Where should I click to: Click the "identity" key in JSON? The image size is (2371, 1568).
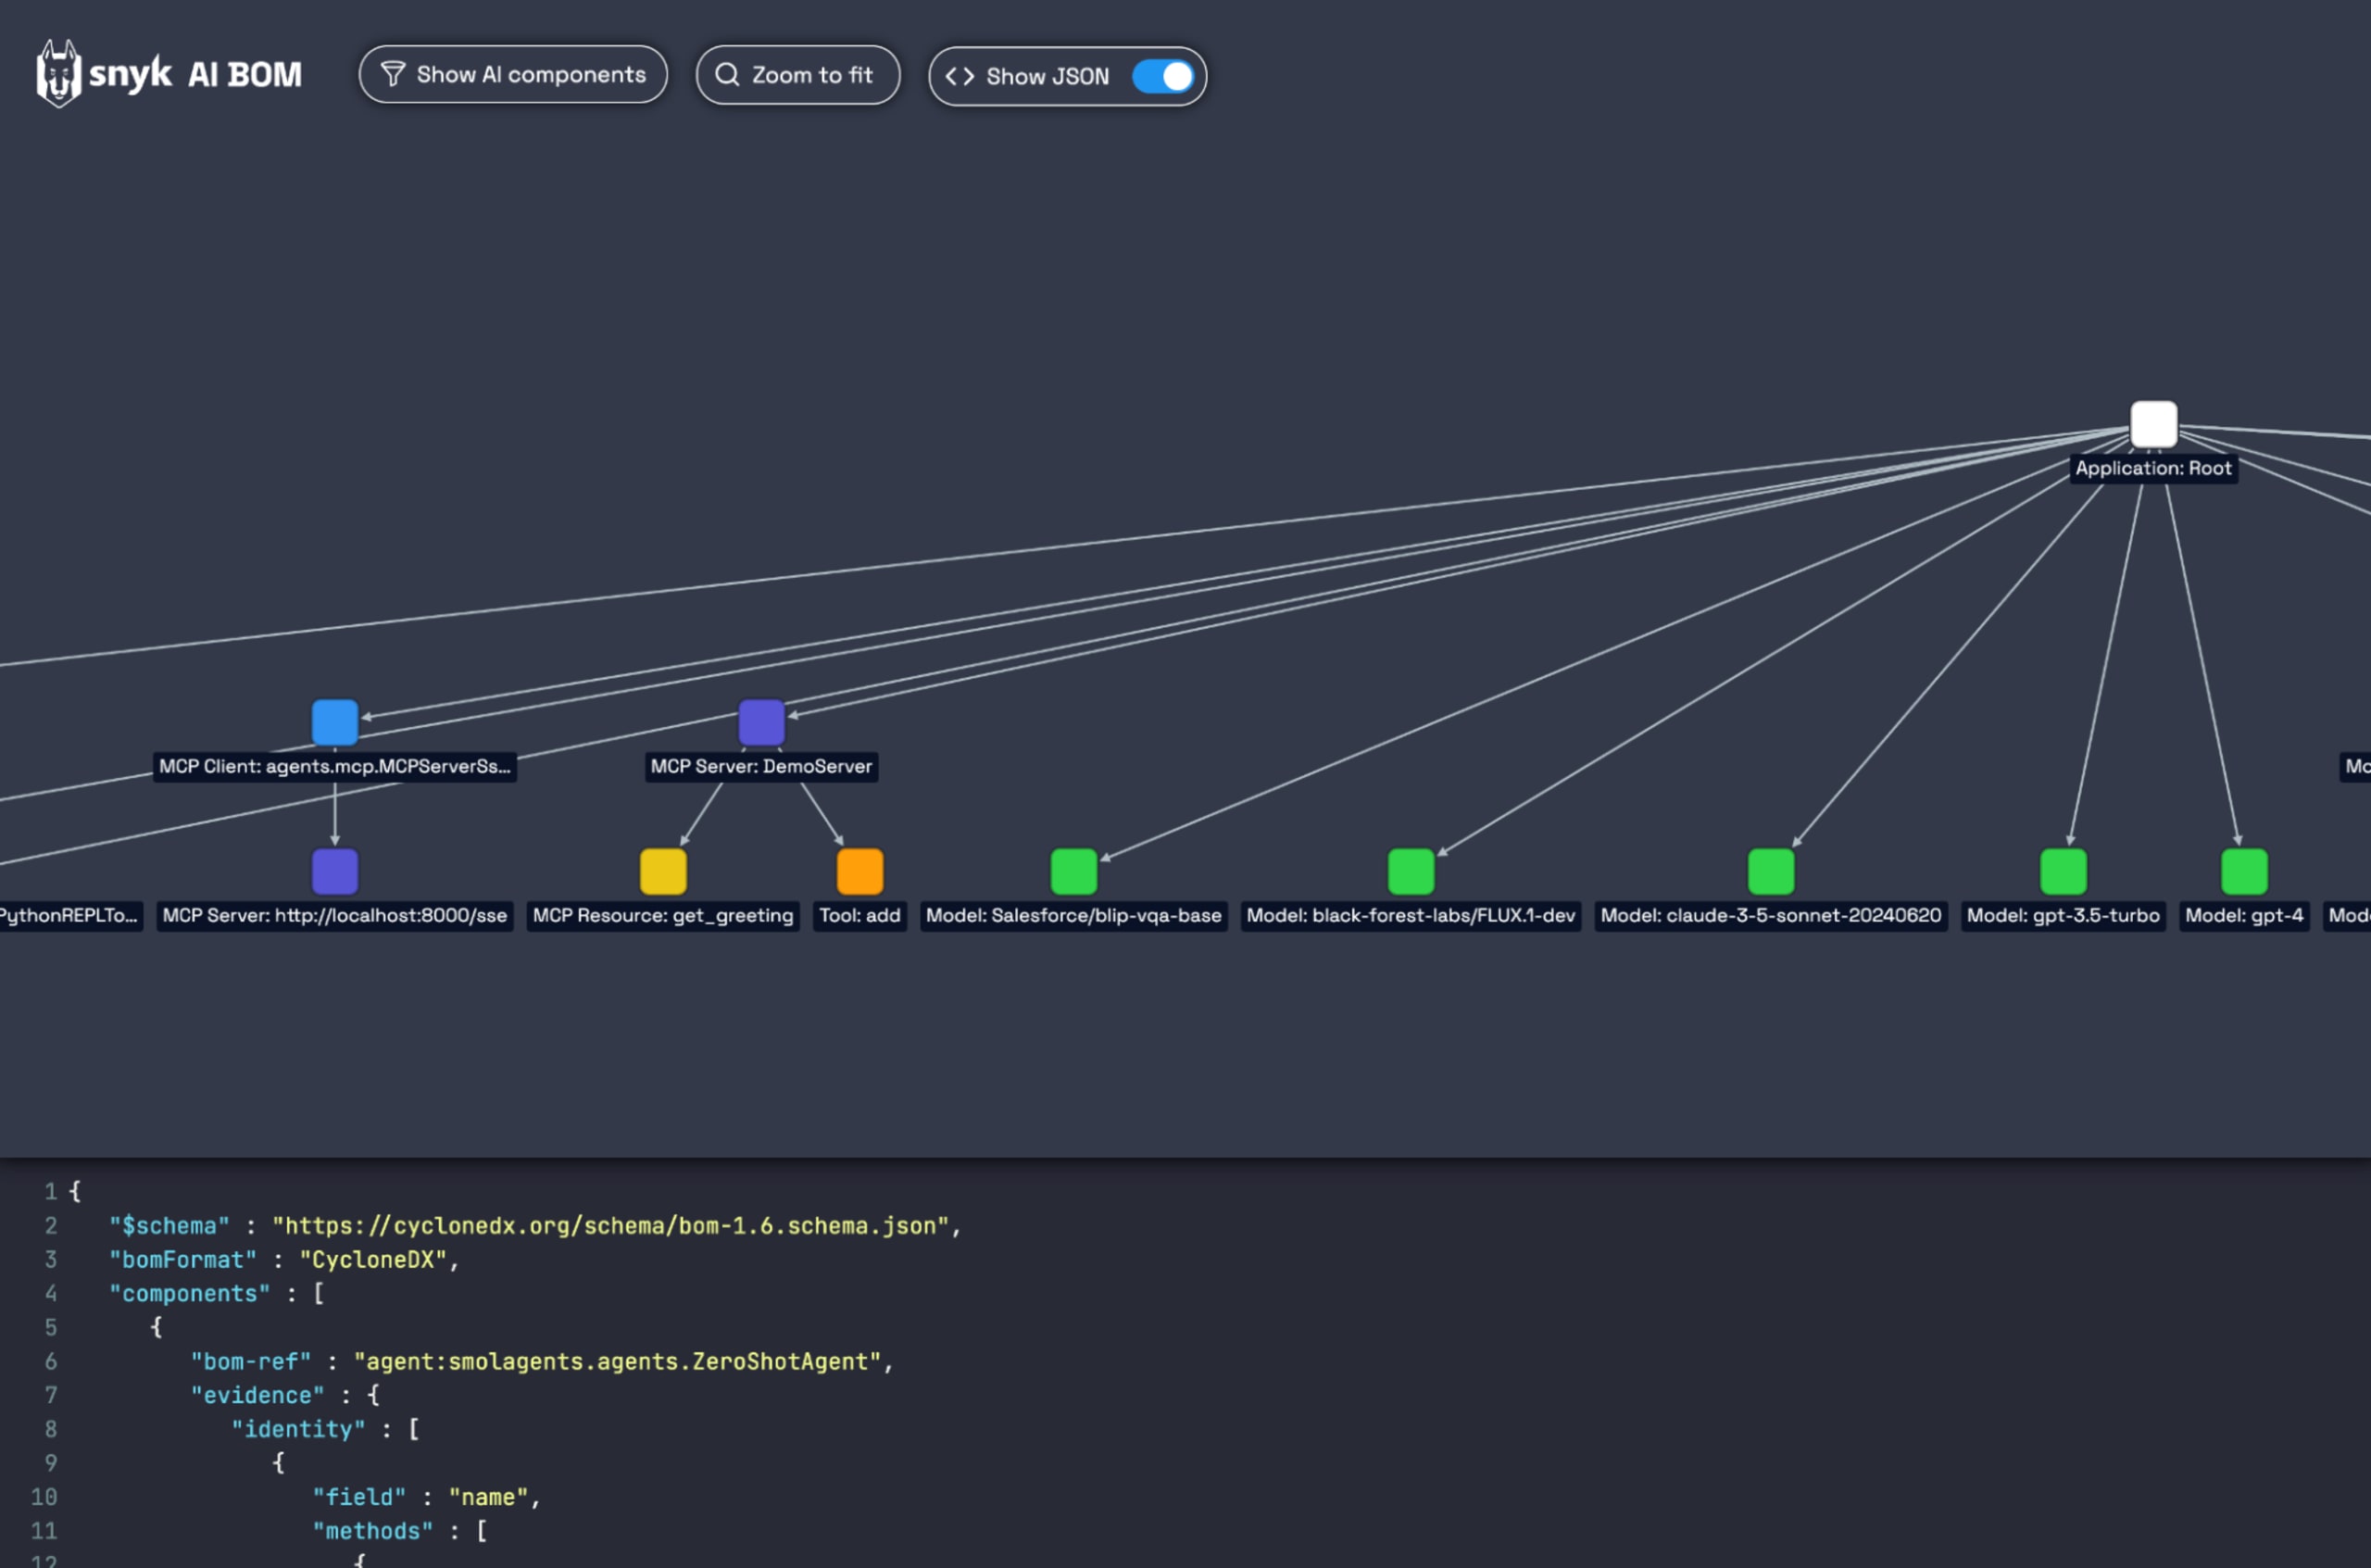[298, 1430]
